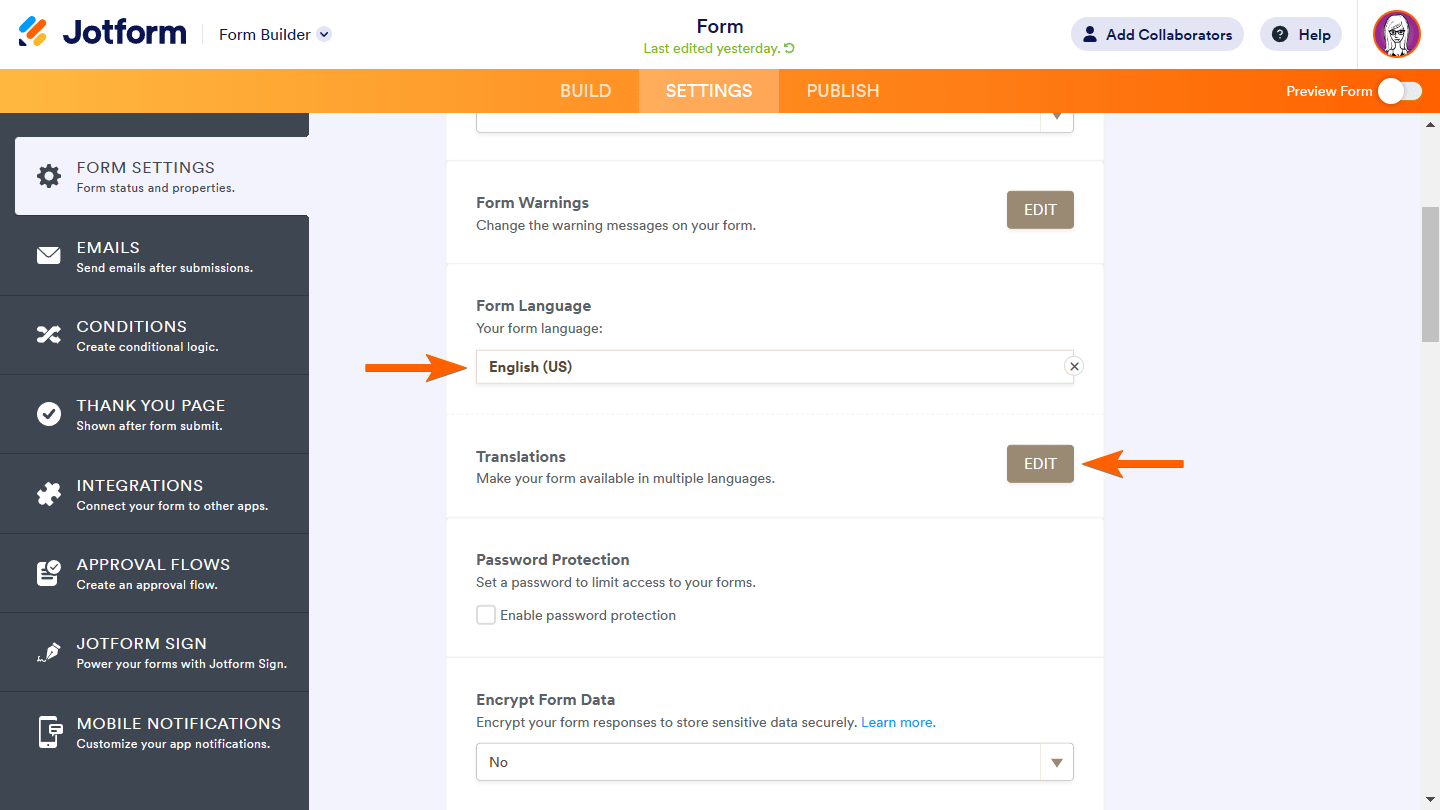Expand the Encrypt Form Data dropdown
Image resolution: width=1440 pixels, height=810 pixels.
[1056, 762]
